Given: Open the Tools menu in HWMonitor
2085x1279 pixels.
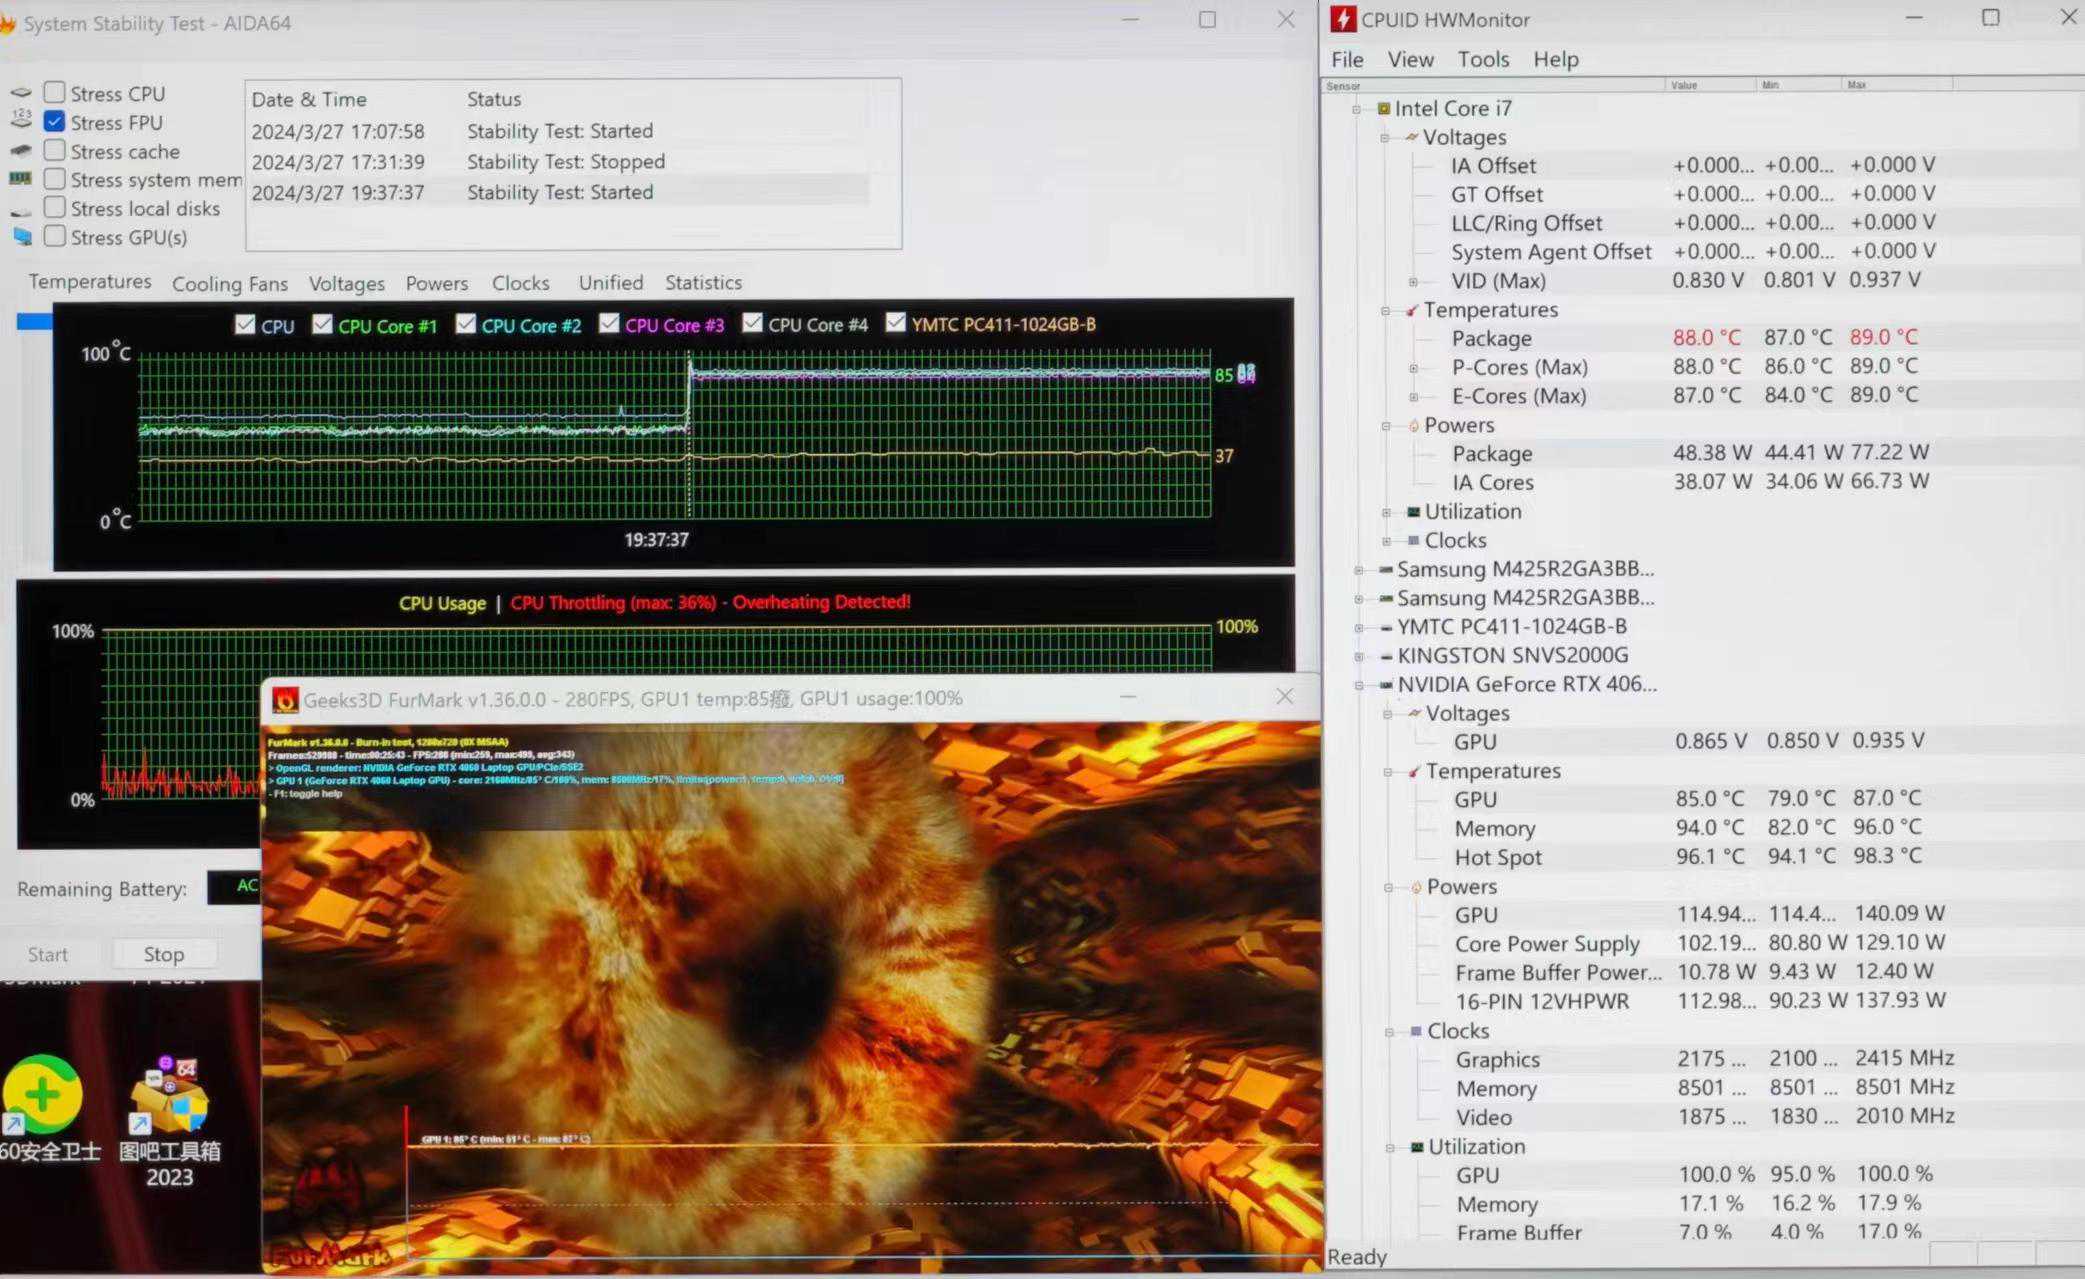Looking at the screenshot, I should click(1482, 59).
